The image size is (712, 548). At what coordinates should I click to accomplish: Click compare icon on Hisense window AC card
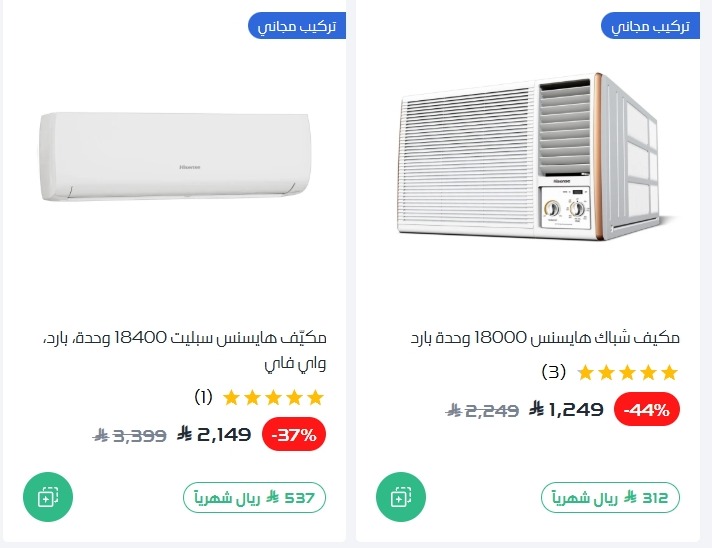click(x=401, y=497)
